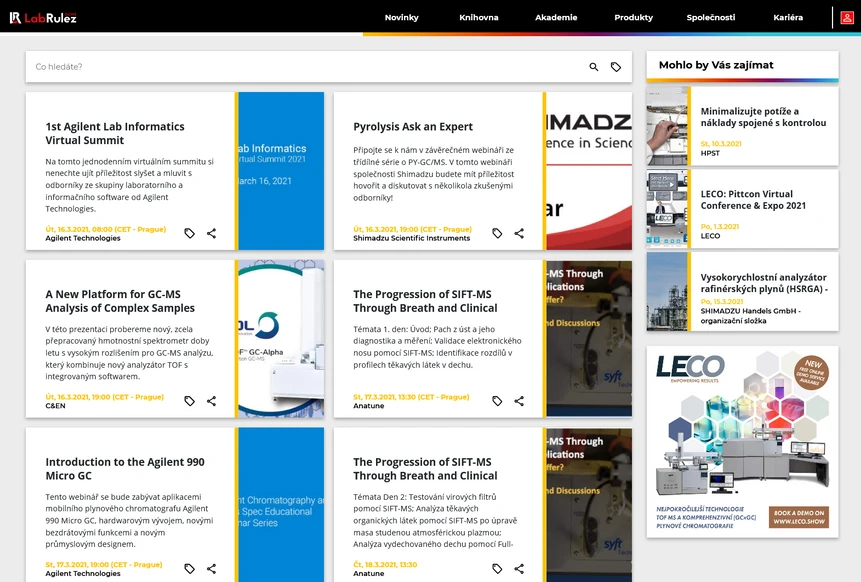
Task: Share the Introduction to Agilent 990 Micro GC webinar
Action: 211,568
